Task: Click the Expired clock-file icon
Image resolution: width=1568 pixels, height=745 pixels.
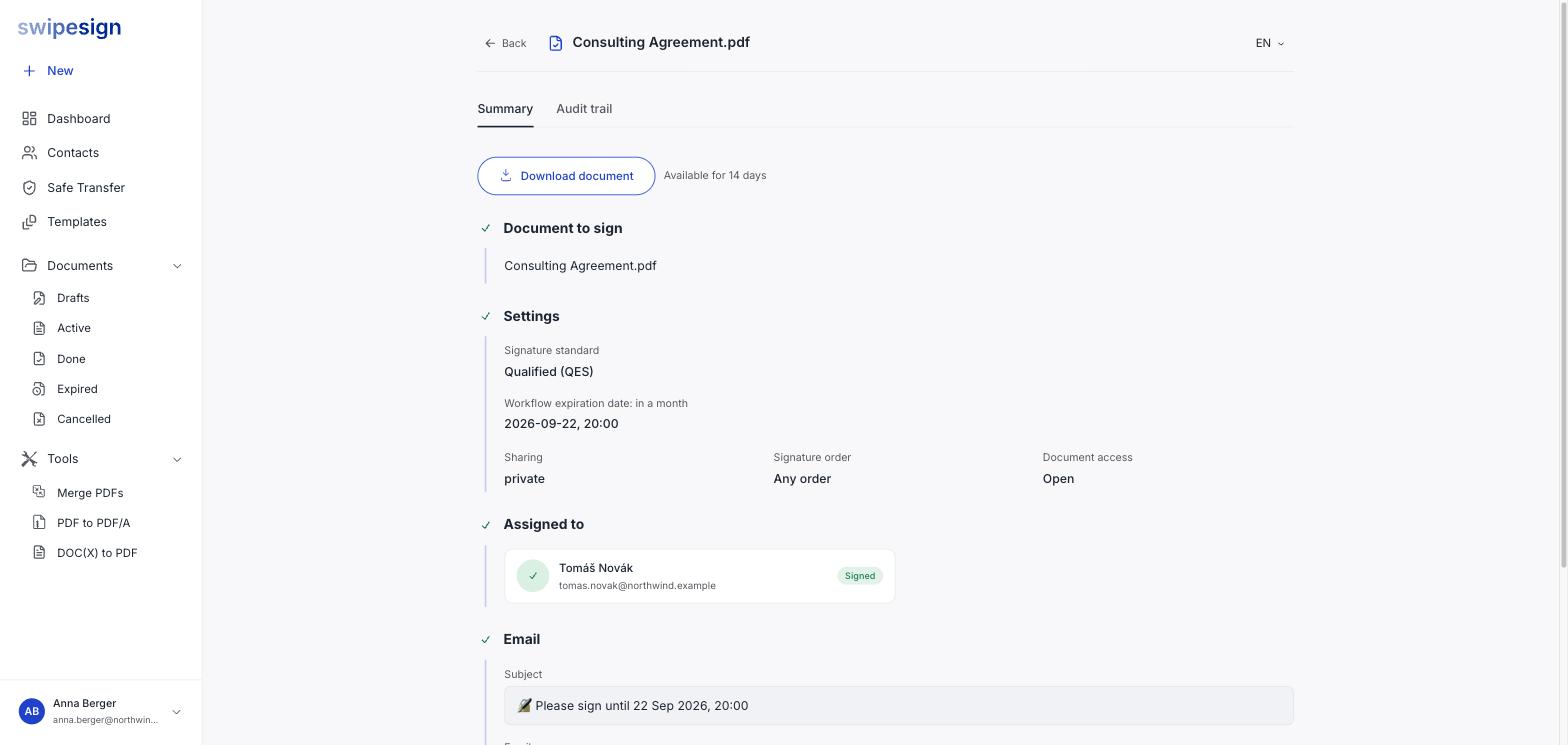Action: [x=39, y=389]
